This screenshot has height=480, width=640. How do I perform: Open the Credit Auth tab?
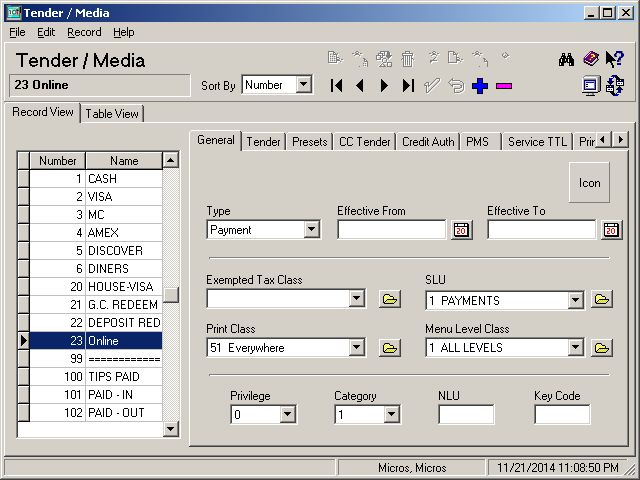428,142
